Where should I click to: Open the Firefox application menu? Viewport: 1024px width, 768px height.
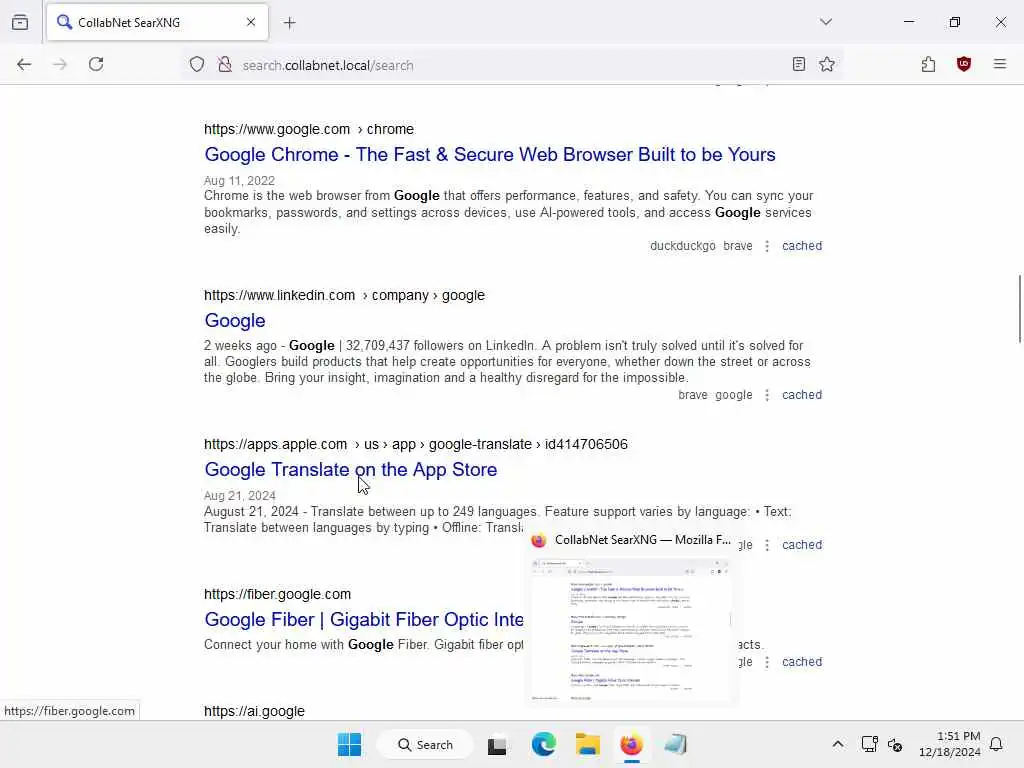click(1000, 64)
